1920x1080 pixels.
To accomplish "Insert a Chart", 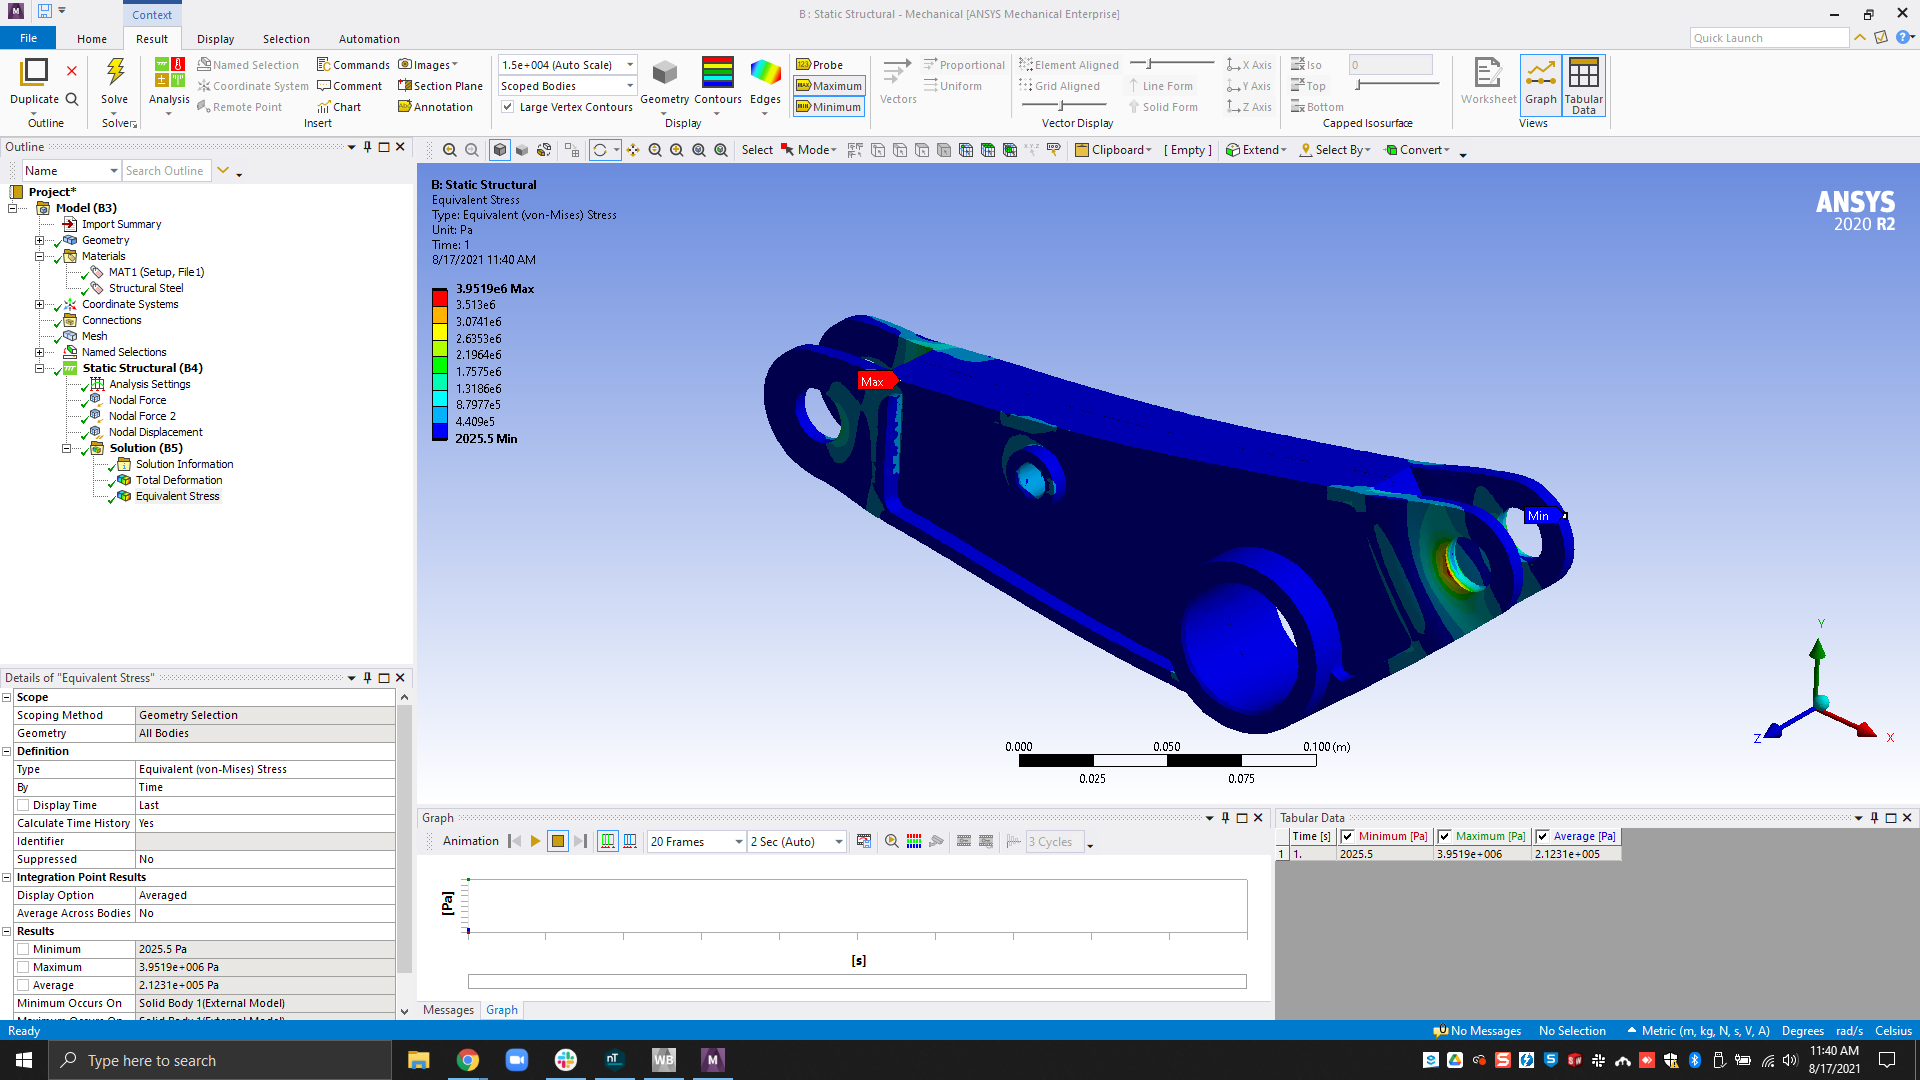I will [339, 107].
